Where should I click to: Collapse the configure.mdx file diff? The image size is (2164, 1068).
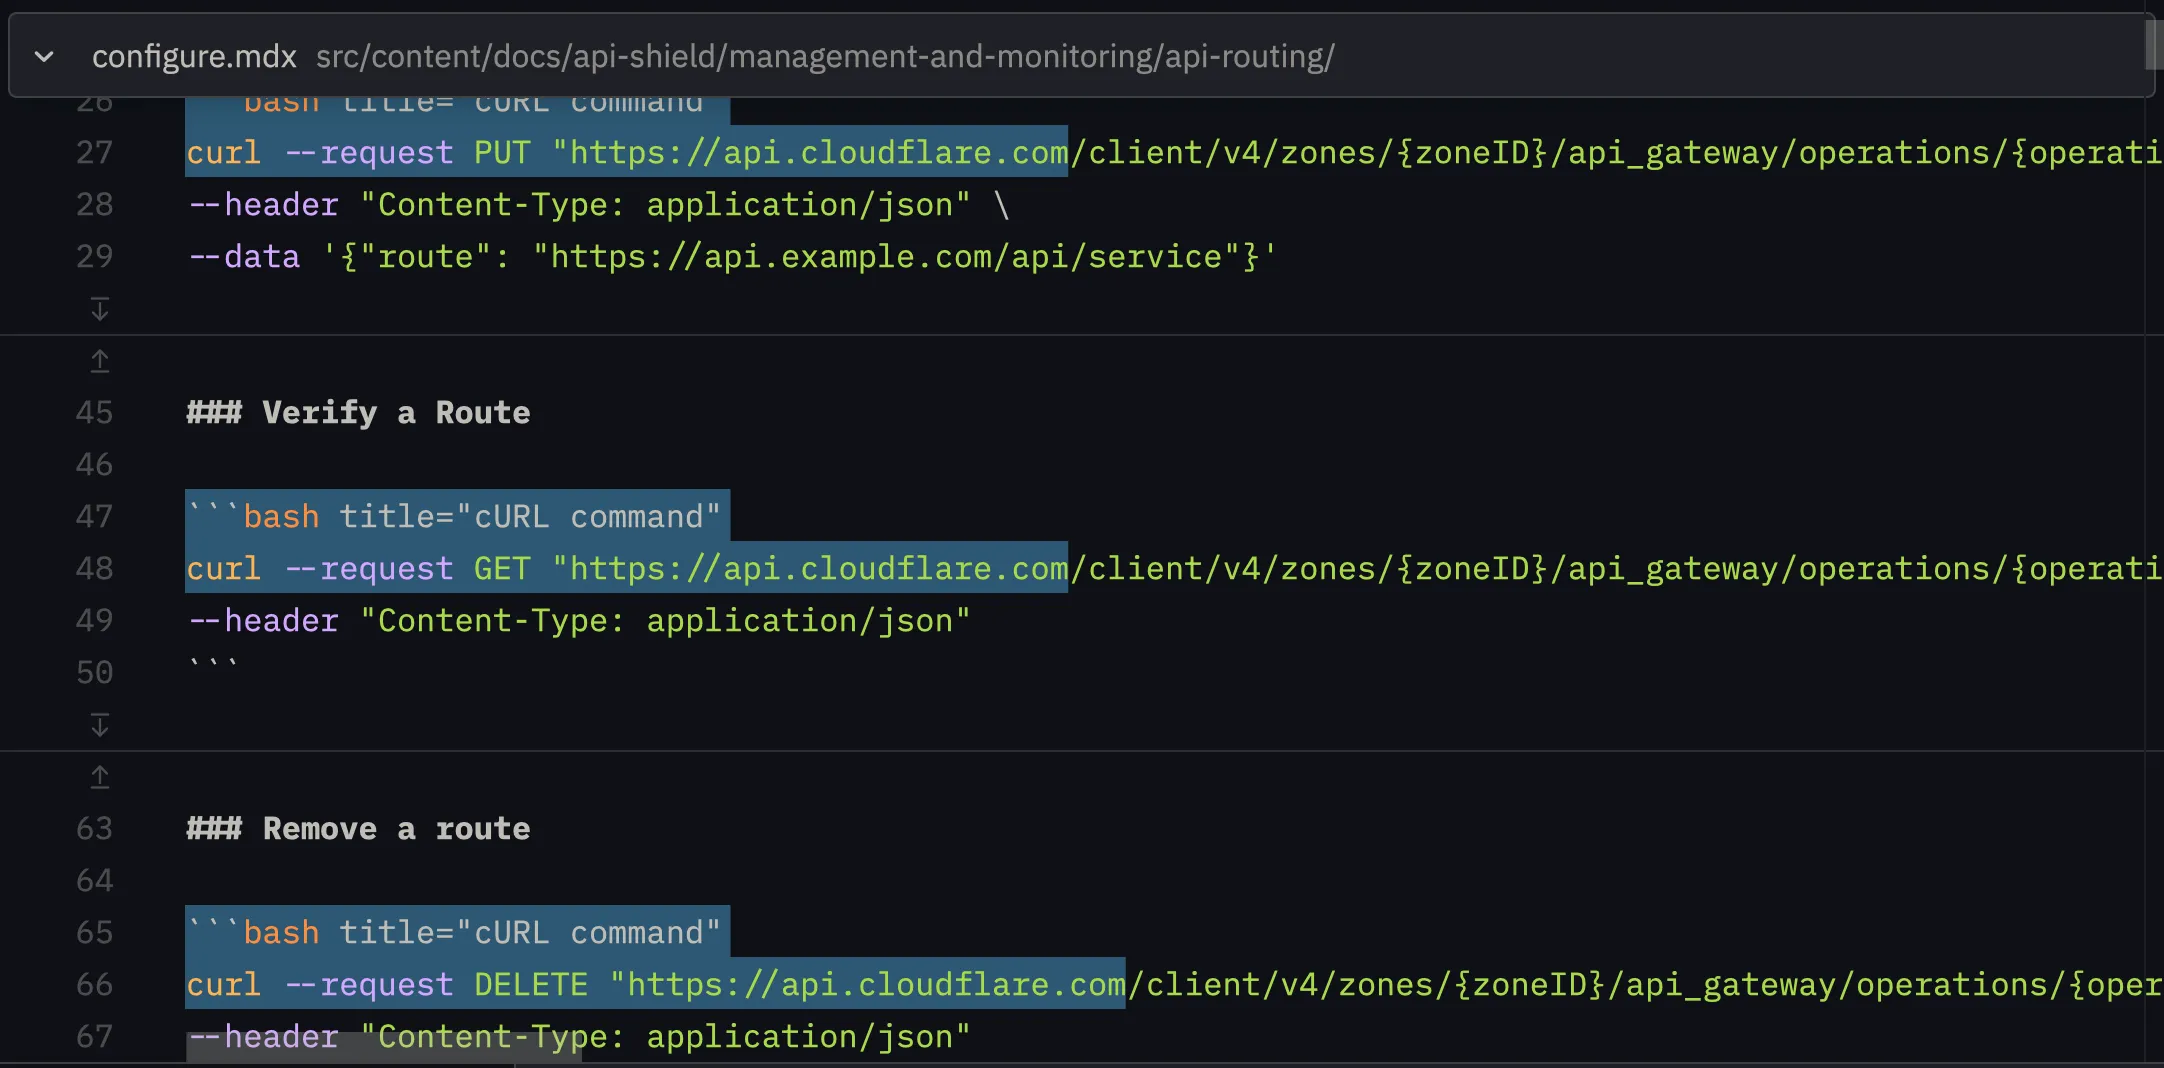pos(44,57)
